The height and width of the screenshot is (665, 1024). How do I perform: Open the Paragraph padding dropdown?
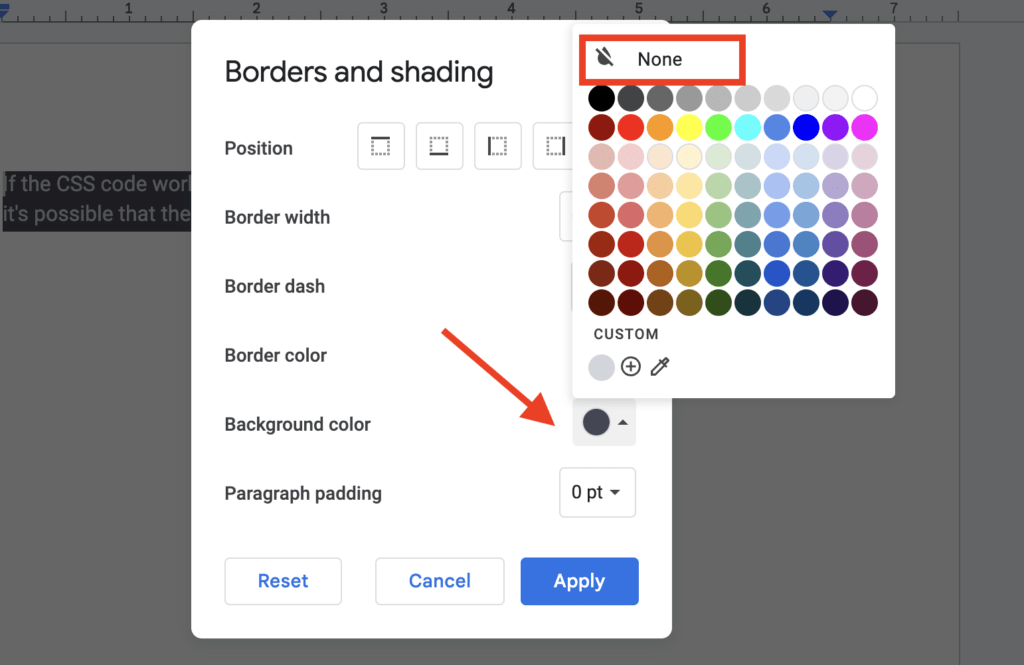[x=597, y=492]
